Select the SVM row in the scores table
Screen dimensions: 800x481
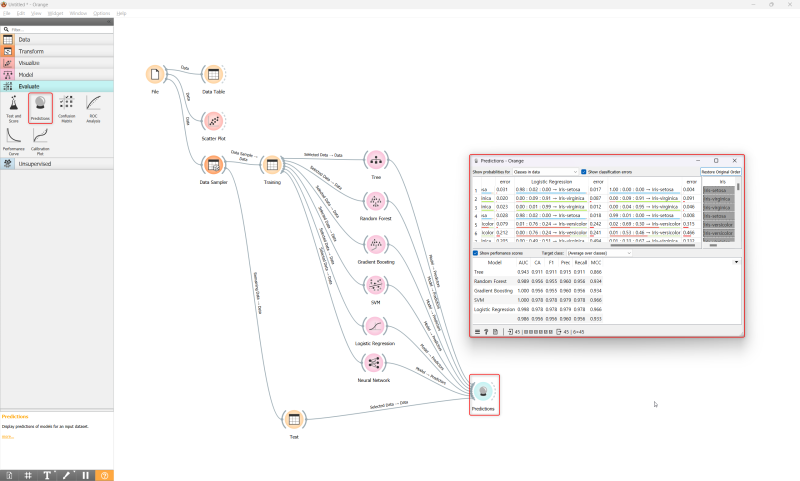click(538, 300)
